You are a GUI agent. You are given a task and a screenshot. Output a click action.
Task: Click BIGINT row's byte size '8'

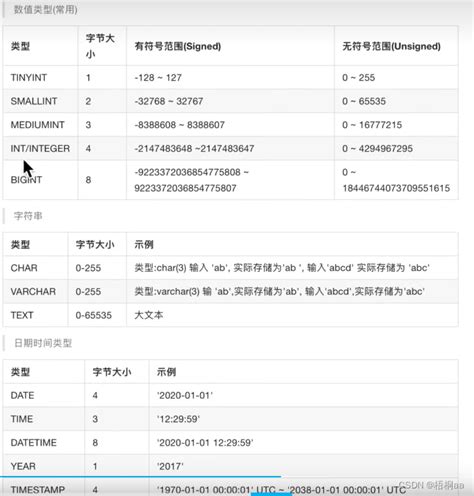88,180
